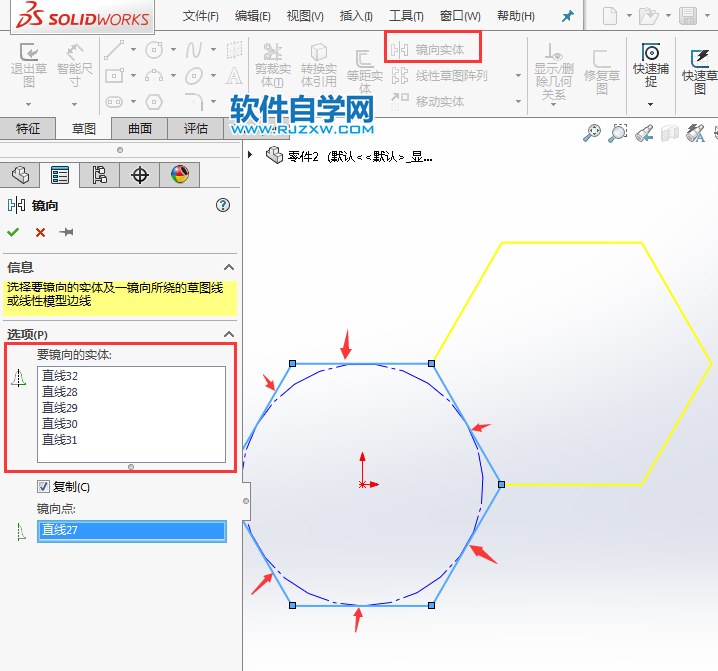718x671 pixels.
Task: Click the Previous View icon
Action: click(x=644, y=133)
